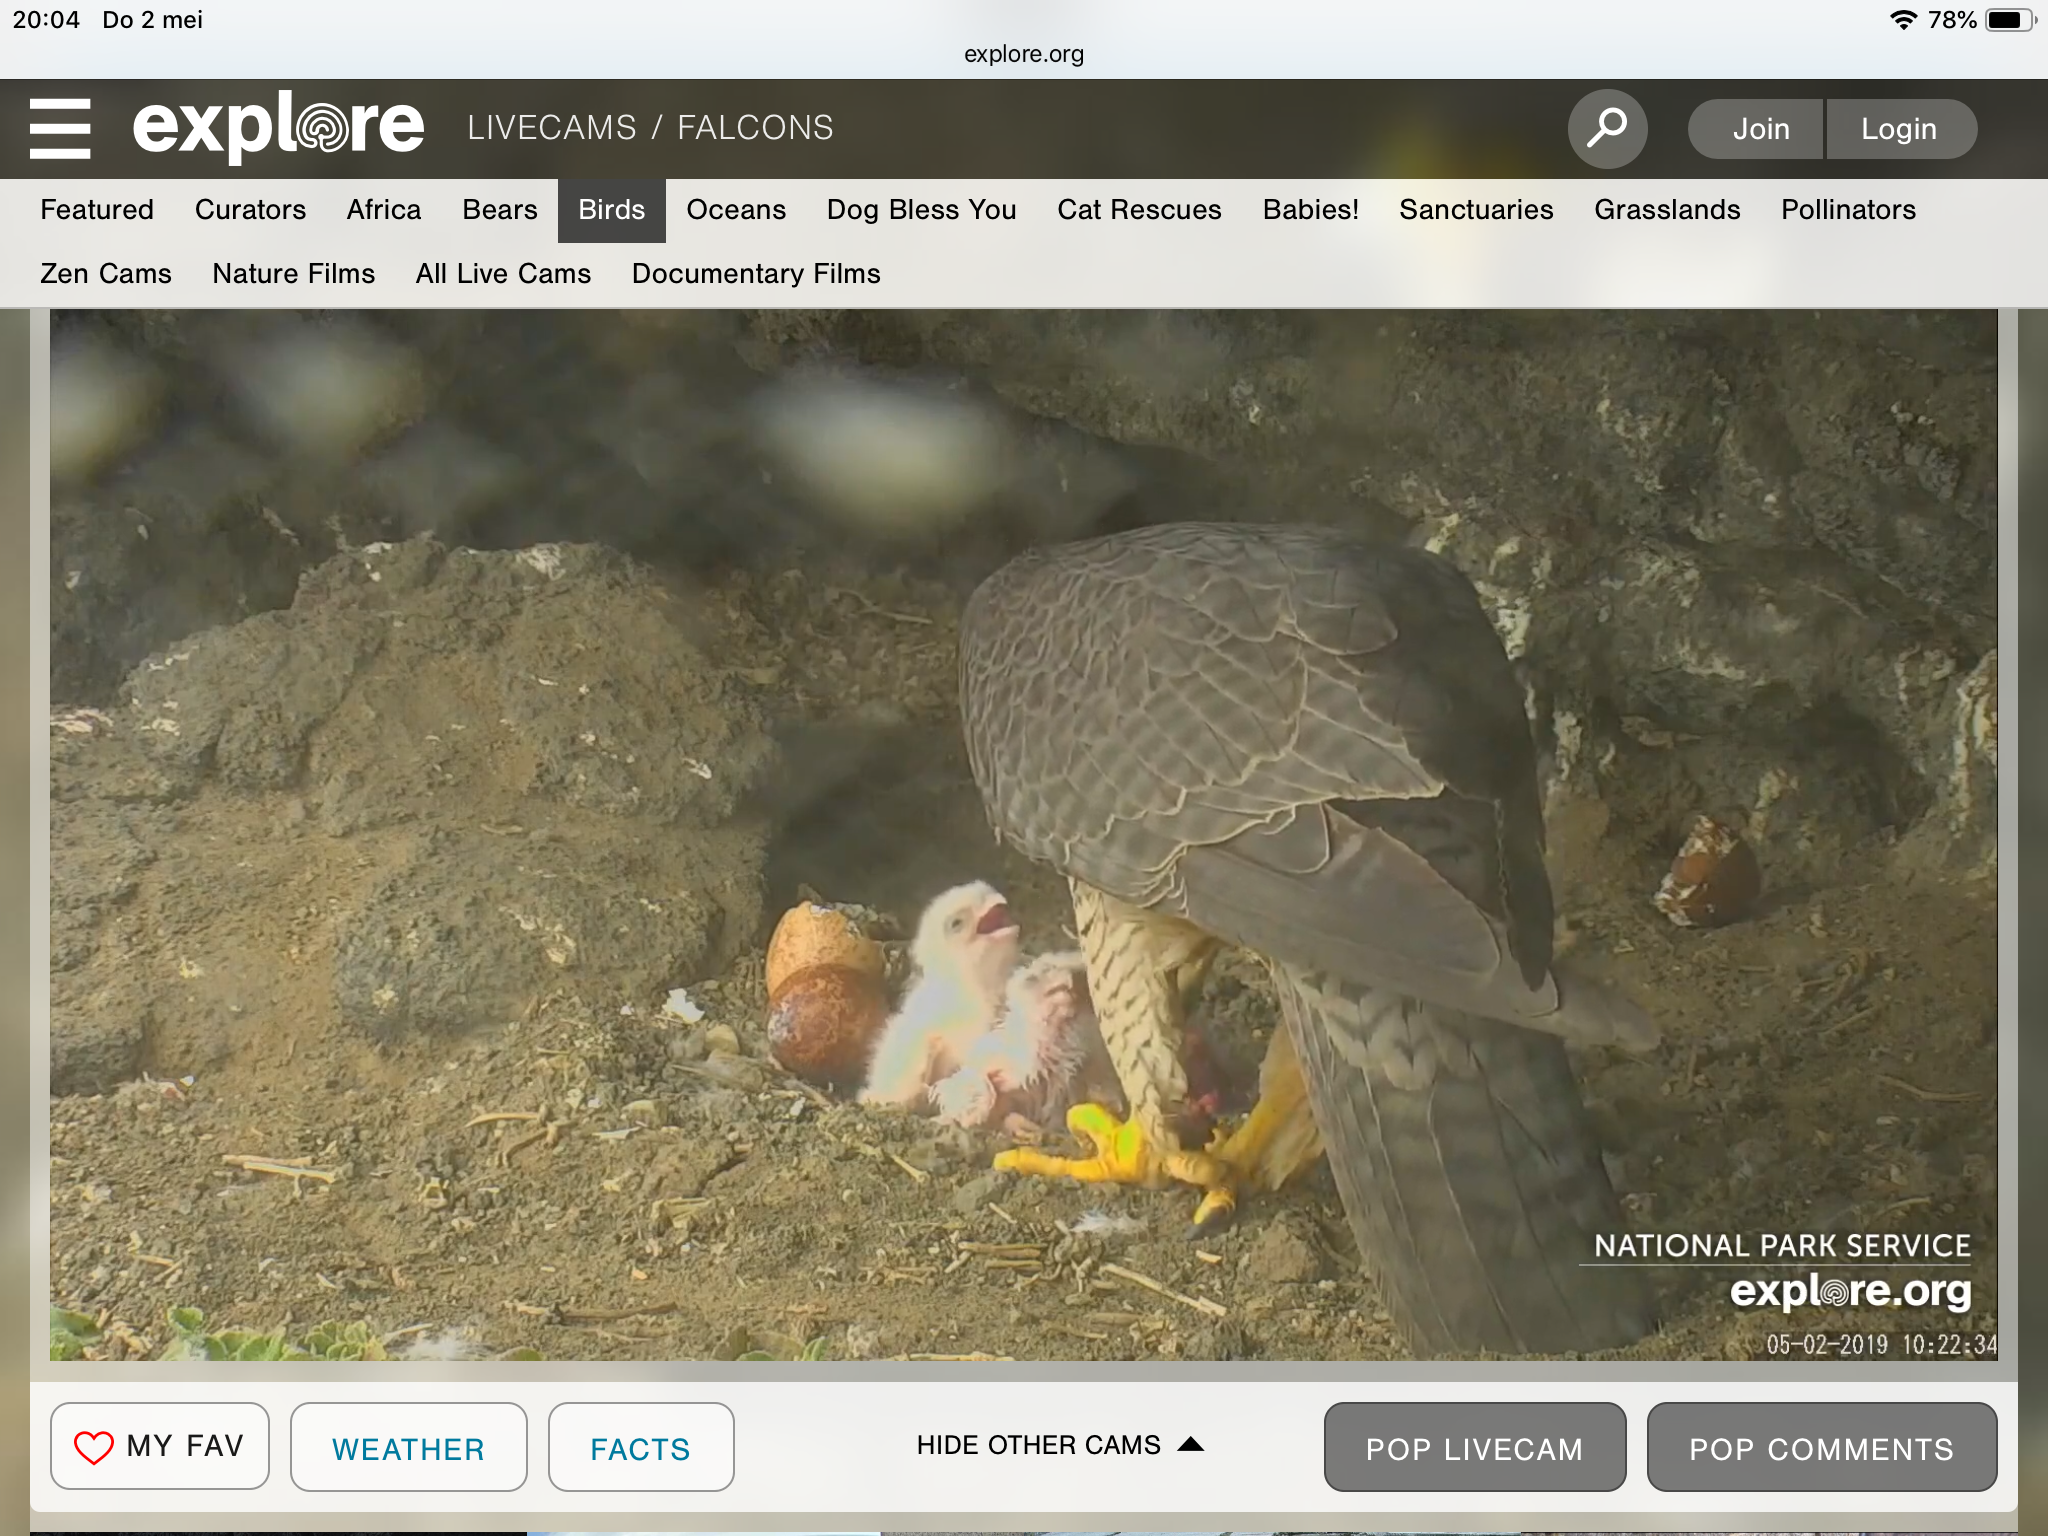Viewport: 2048px width, 1536px height.
Task: Tap the explore.org address bar
Action: point(1023,54)
